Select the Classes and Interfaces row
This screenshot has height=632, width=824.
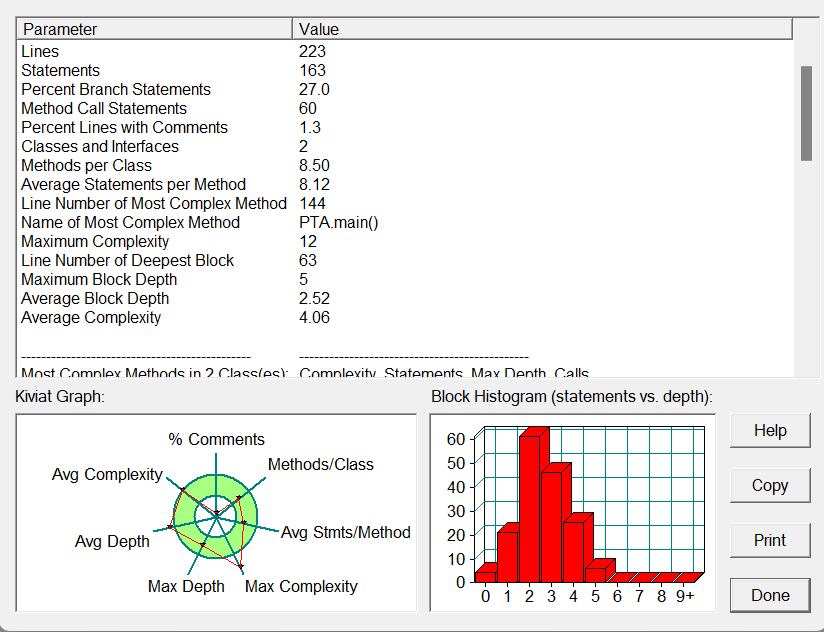point(405,146)
